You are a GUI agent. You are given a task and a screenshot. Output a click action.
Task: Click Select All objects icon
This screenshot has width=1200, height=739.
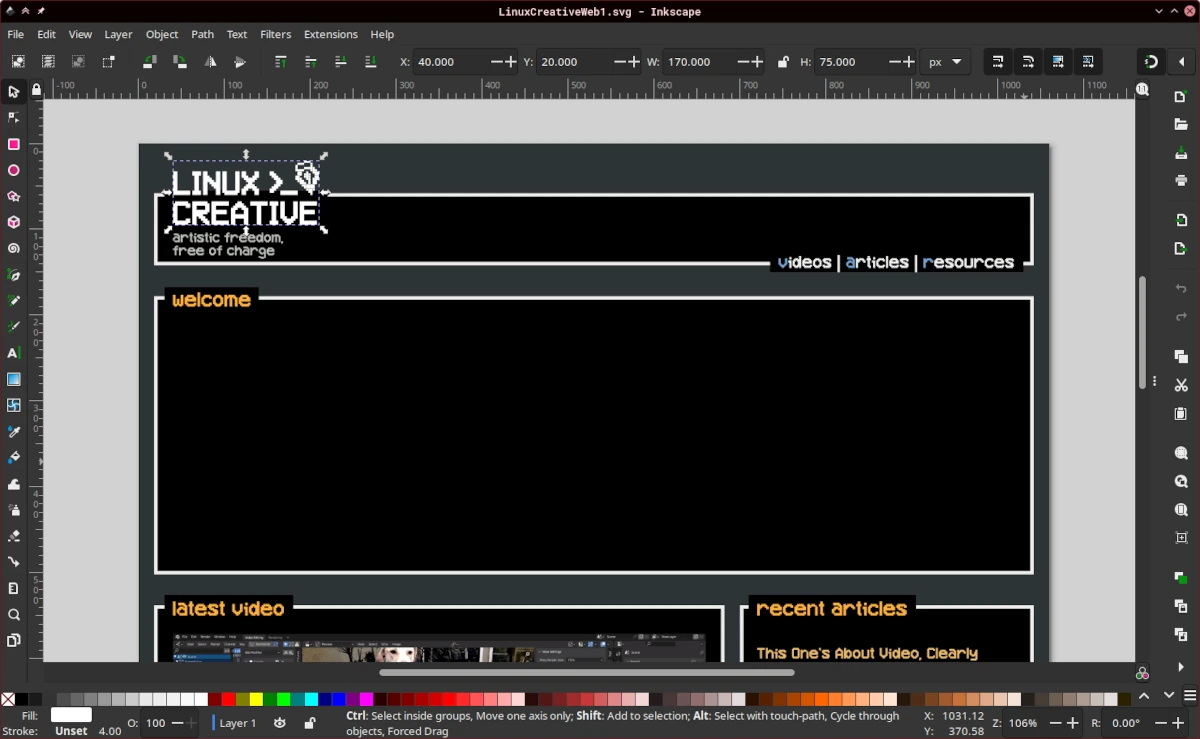[x=17, y=62]
